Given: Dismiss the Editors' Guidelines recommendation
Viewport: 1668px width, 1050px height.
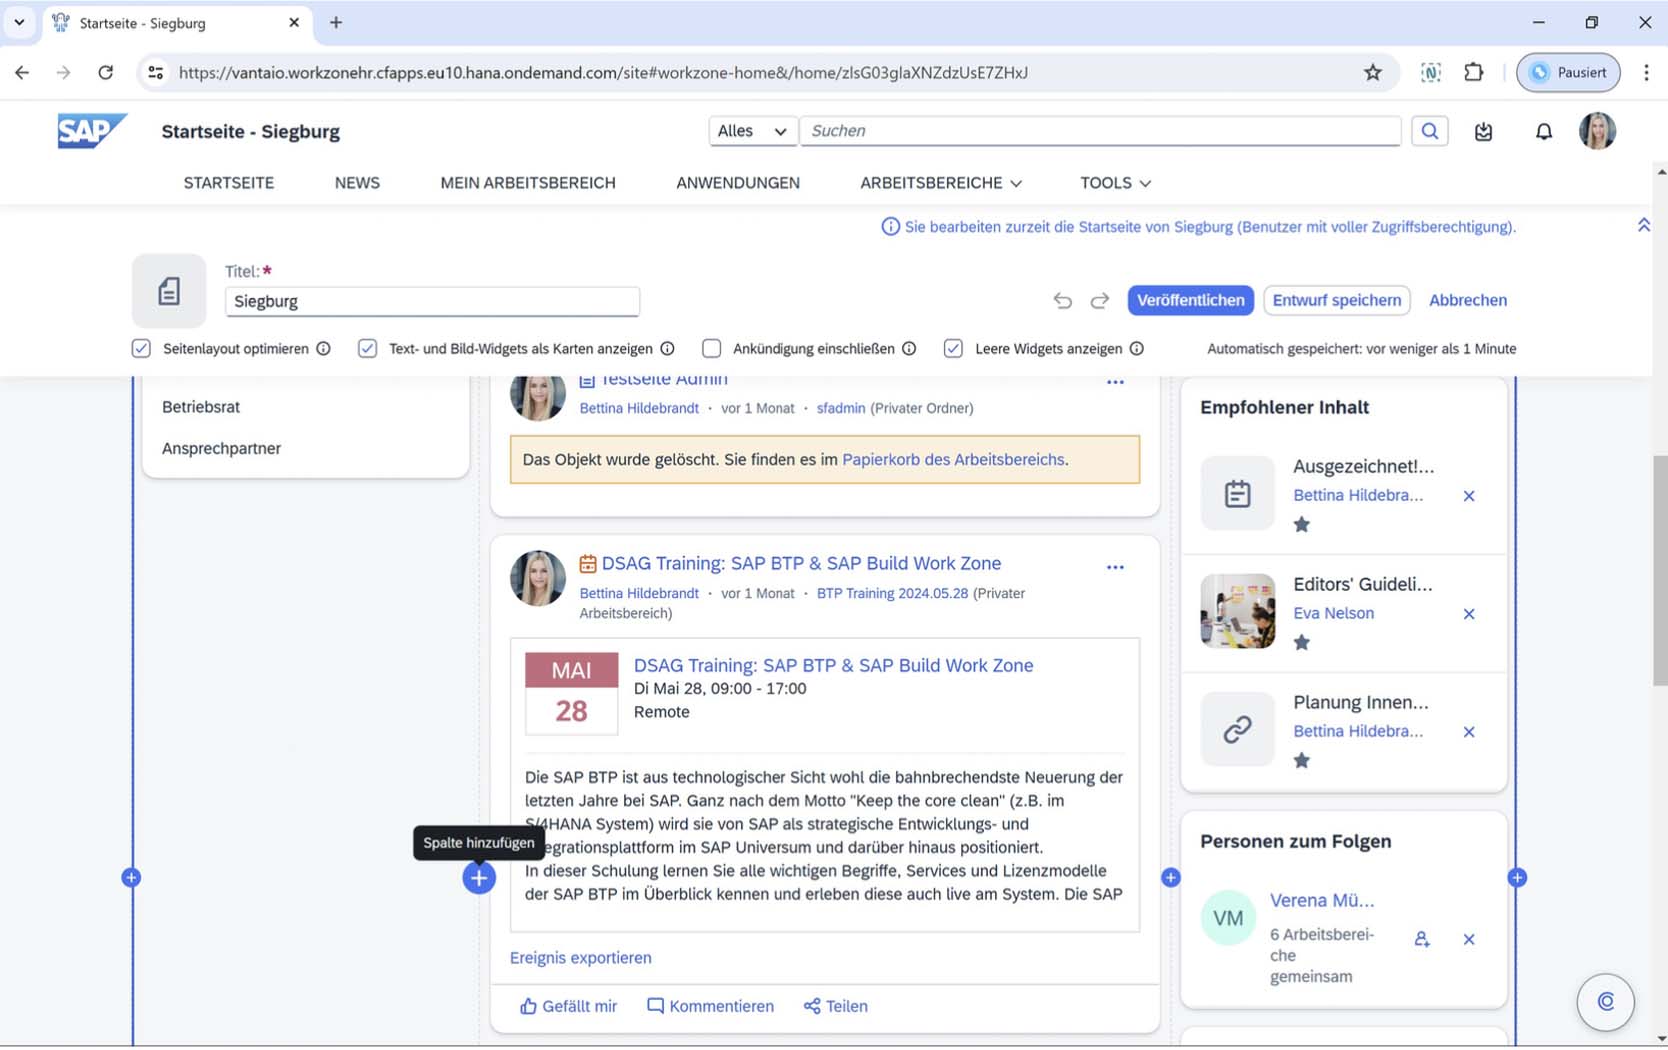Looking at the screenshot, I should point(1468,614).
